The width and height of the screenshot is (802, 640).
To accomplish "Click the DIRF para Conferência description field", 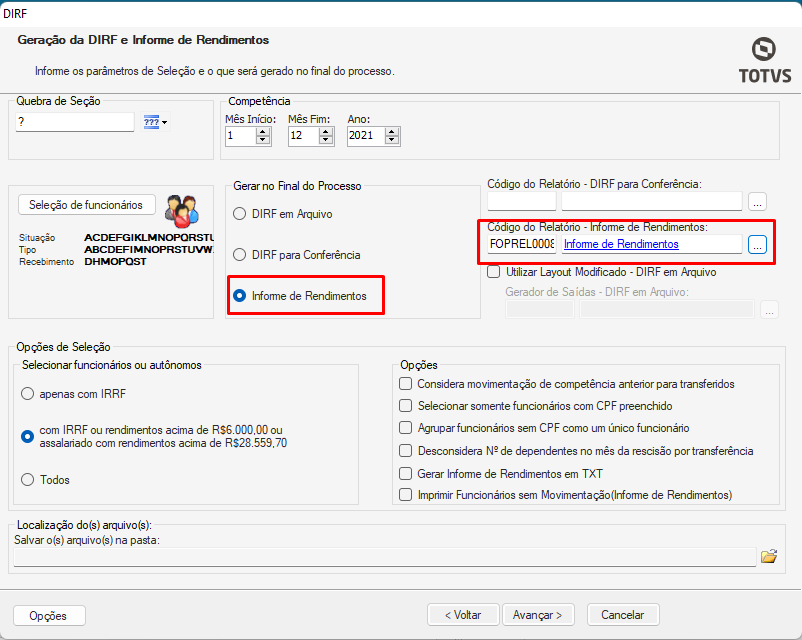I will (652, 202).
